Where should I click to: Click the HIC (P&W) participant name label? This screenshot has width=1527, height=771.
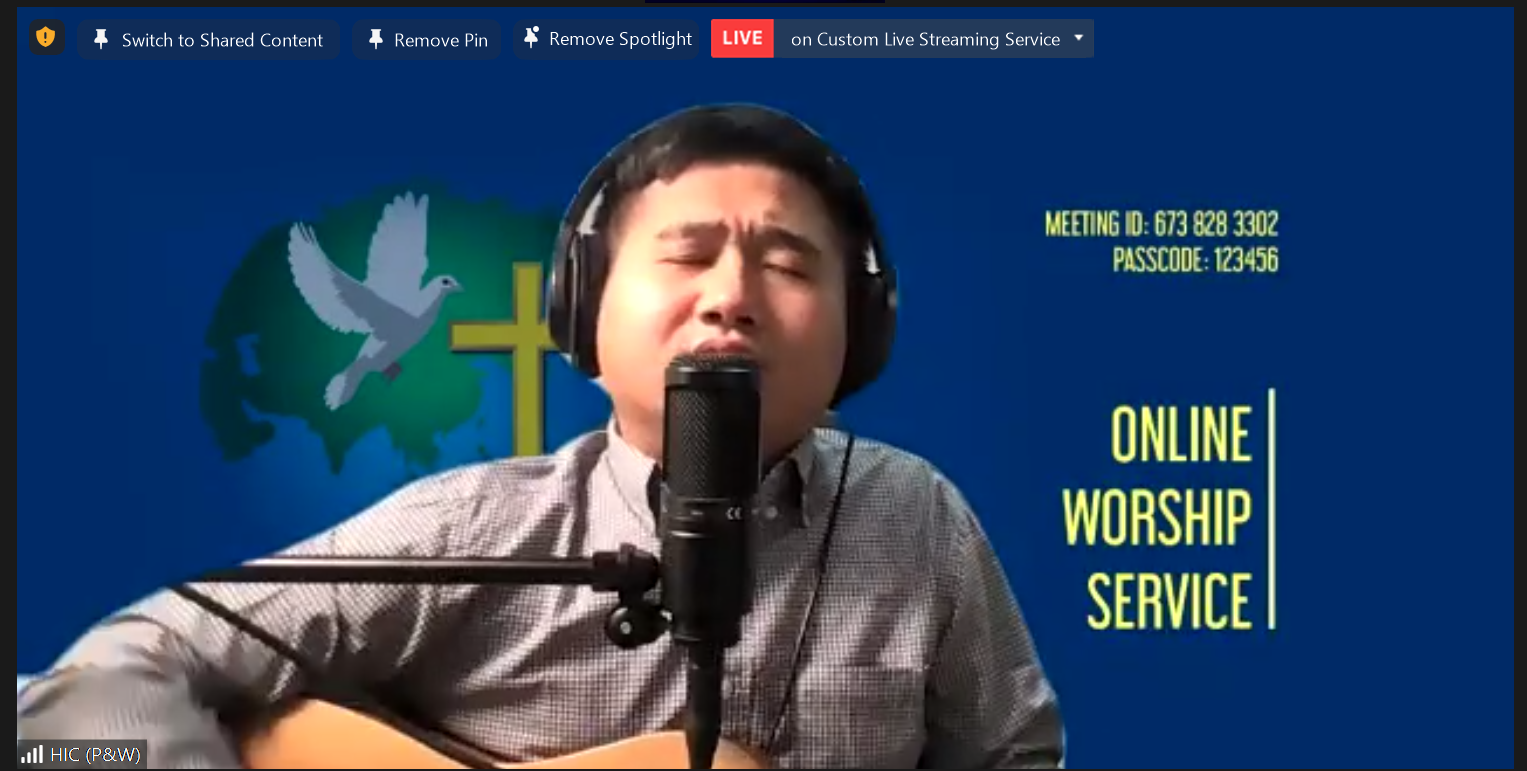point(96,754)
